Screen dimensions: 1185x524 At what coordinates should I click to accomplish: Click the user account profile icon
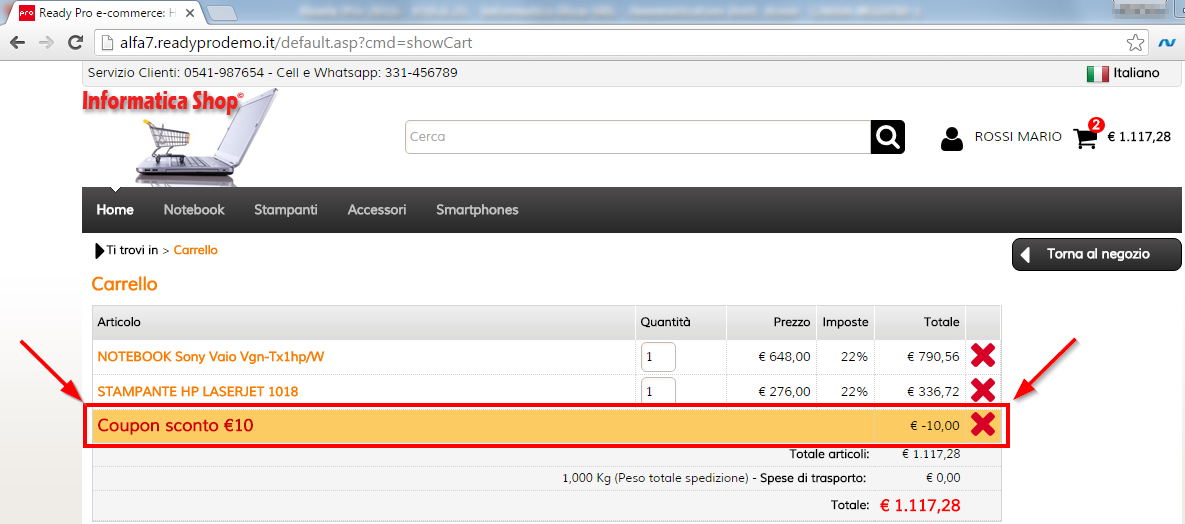(x=952, y=138)
